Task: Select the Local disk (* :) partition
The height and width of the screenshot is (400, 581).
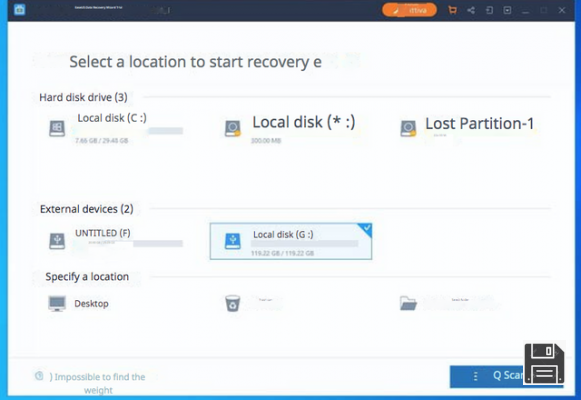Action: tap(290, 129)
